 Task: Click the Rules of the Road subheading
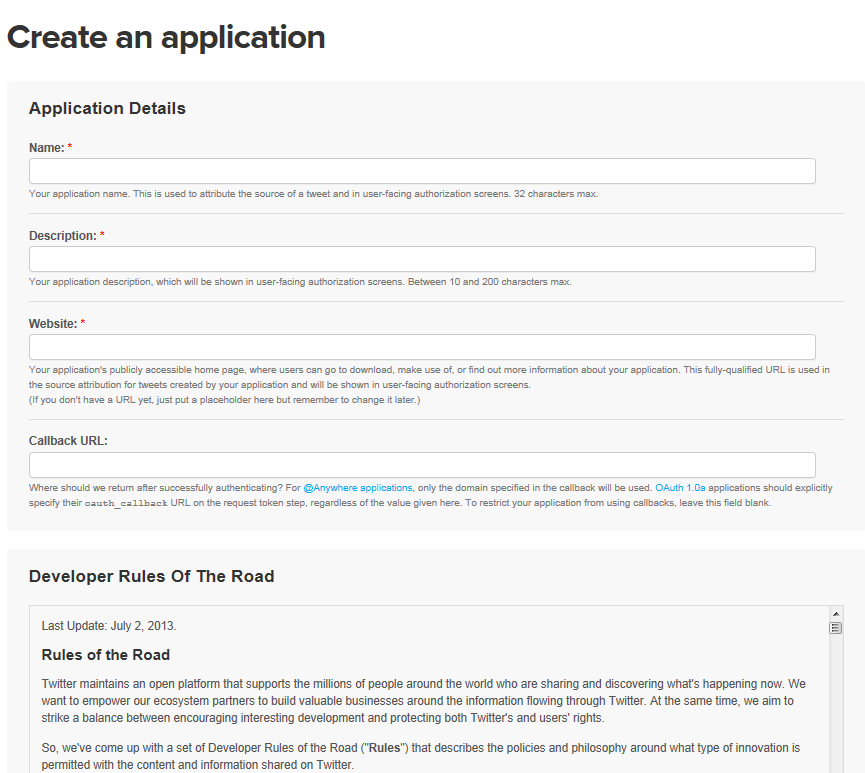tap(105, 655)
